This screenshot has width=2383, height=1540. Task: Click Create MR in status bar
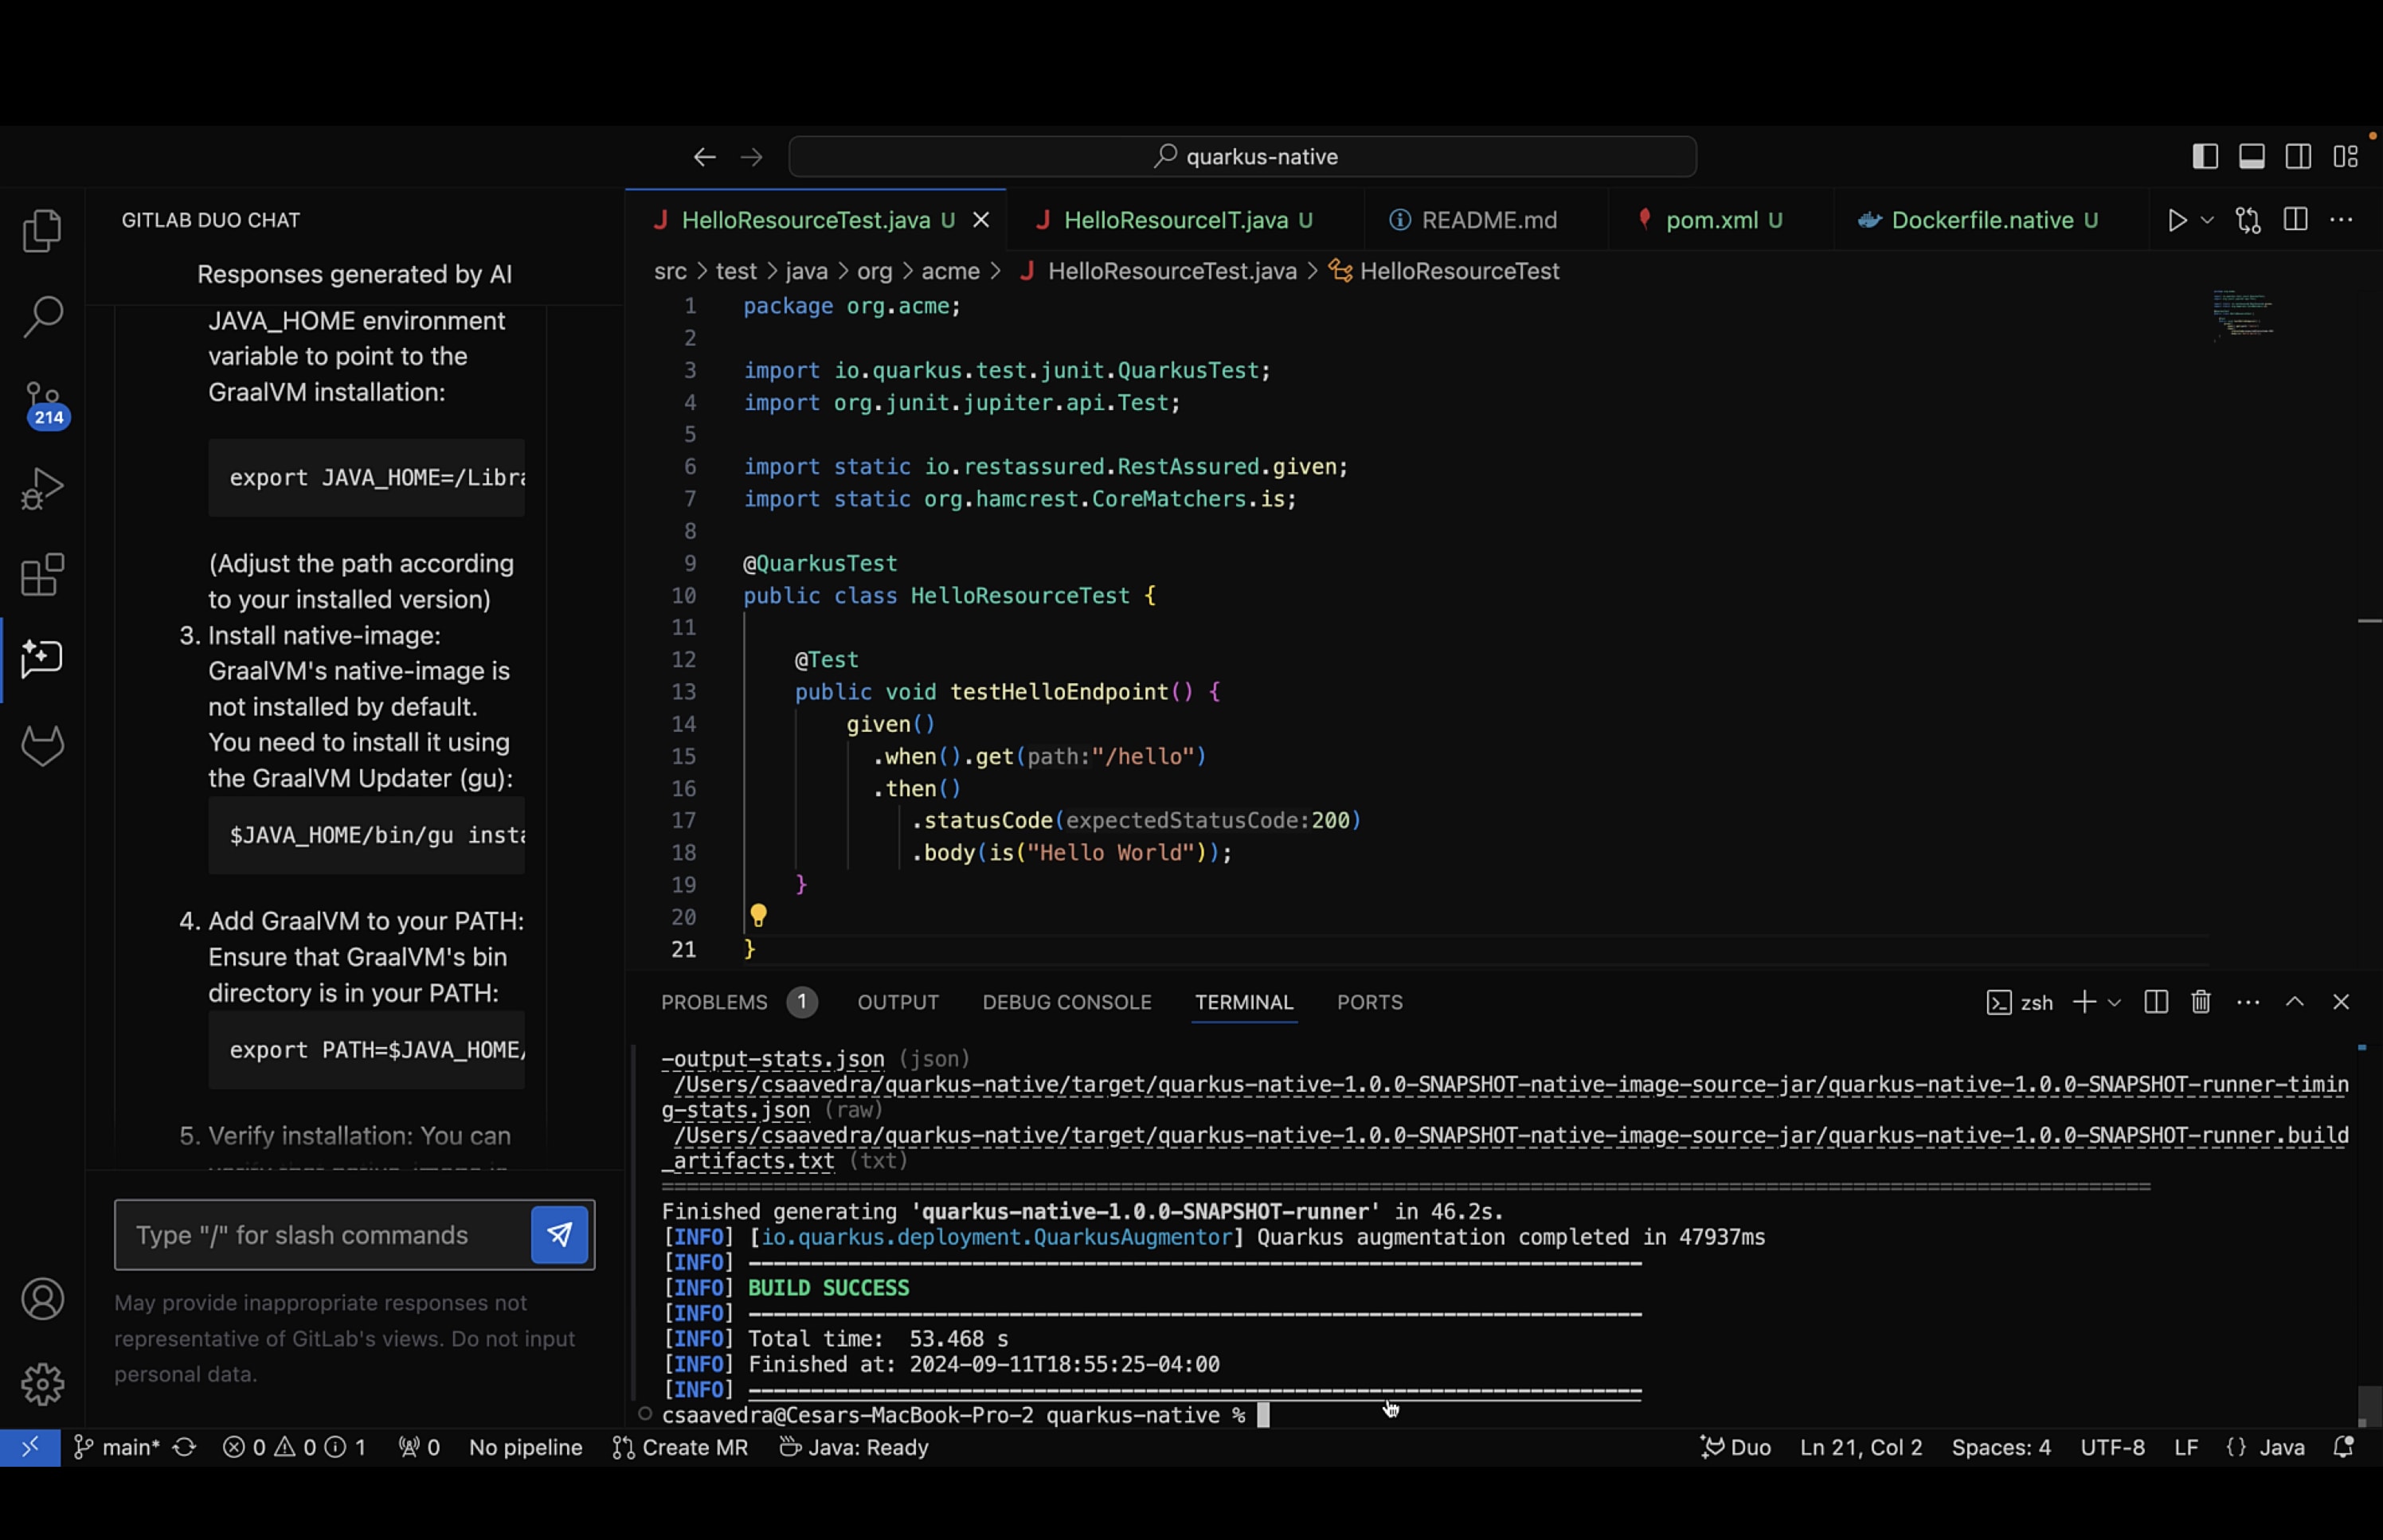point(680,1447)
